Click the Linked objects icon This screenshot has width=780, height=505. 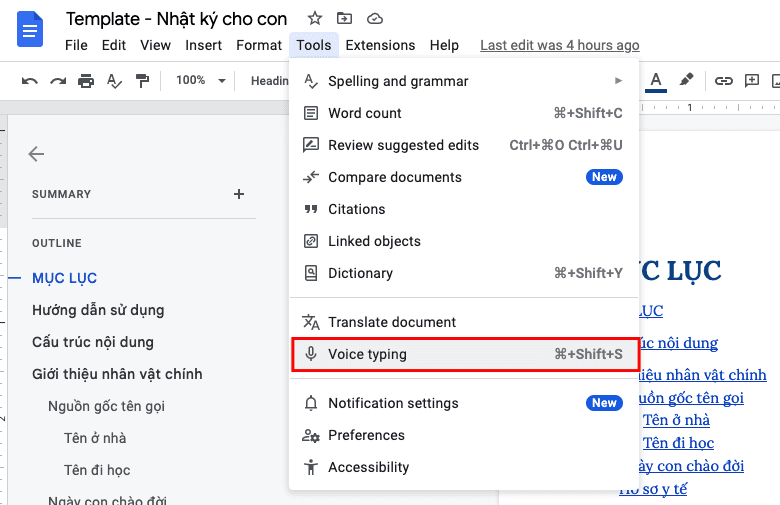click(x=311, y=241)
